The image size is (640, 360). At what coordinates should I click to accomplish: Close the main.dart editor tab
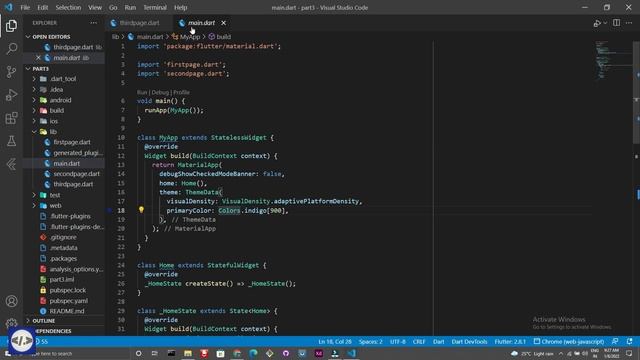pyautogui.click(x=224, y=23)
